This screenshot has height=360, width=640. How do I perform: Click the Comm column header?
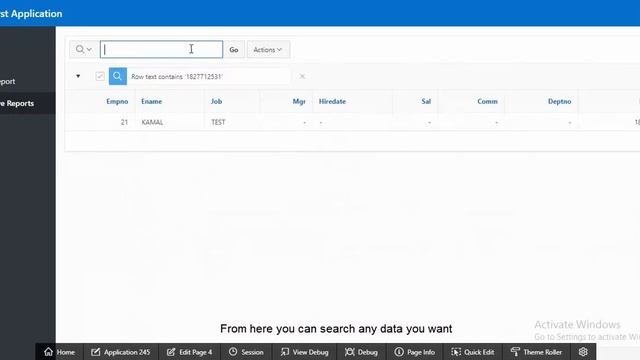pyautogui.click(x=487, y=101)
